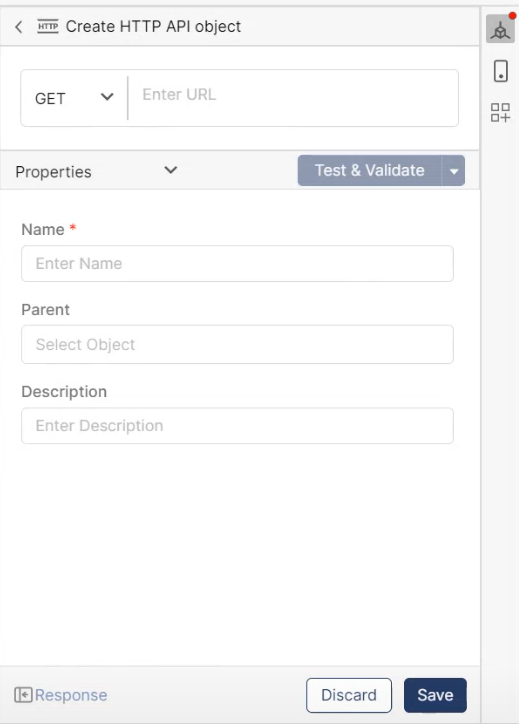This screenshot has width=519, height=724.
Task: Expand the Properties section selector
Action: (x=96, y=171)
